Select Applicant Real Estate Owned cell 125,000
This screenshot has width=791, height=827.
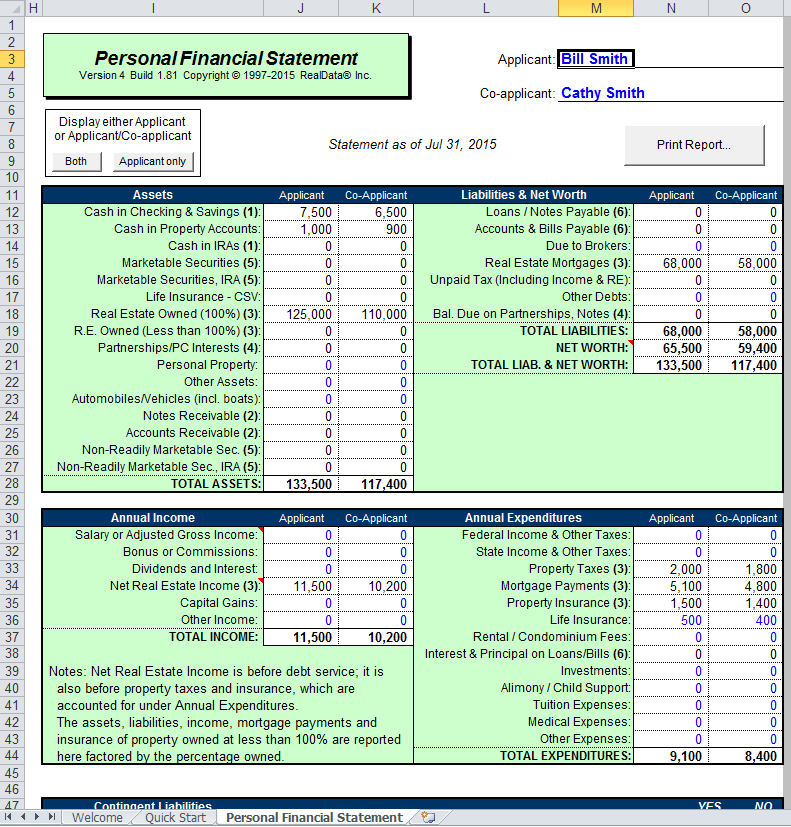(x=301, y=314)
